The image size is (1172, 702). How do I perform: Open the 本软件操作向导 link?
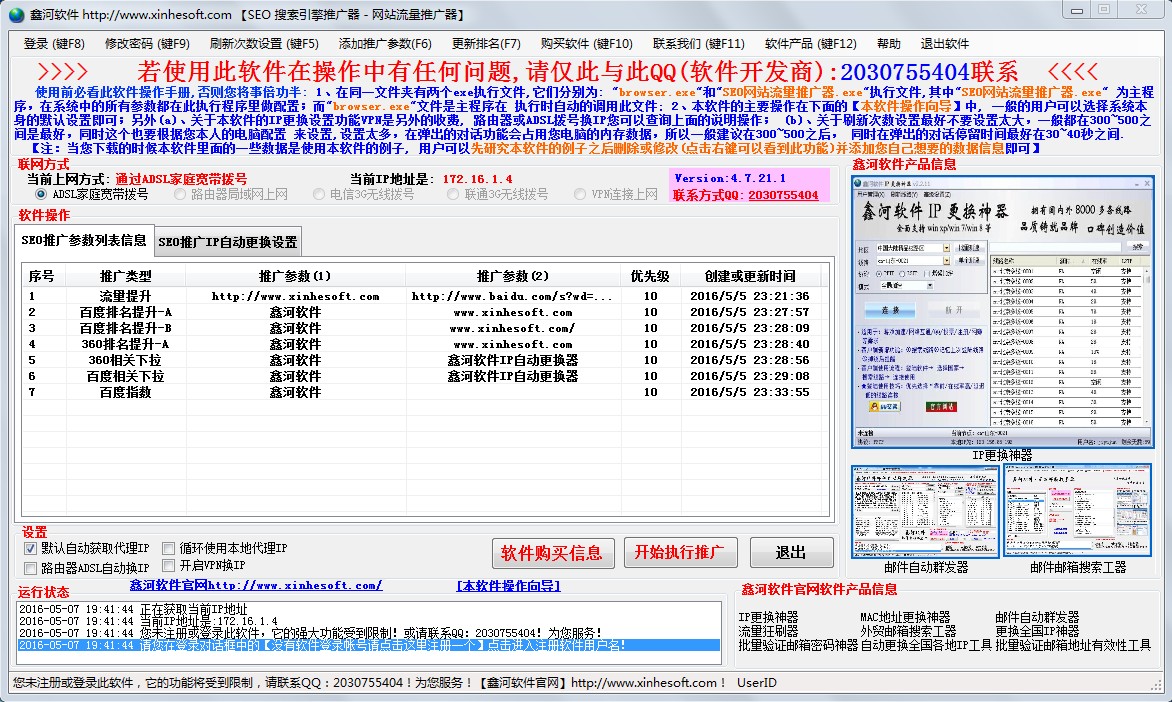pos(508,586)
